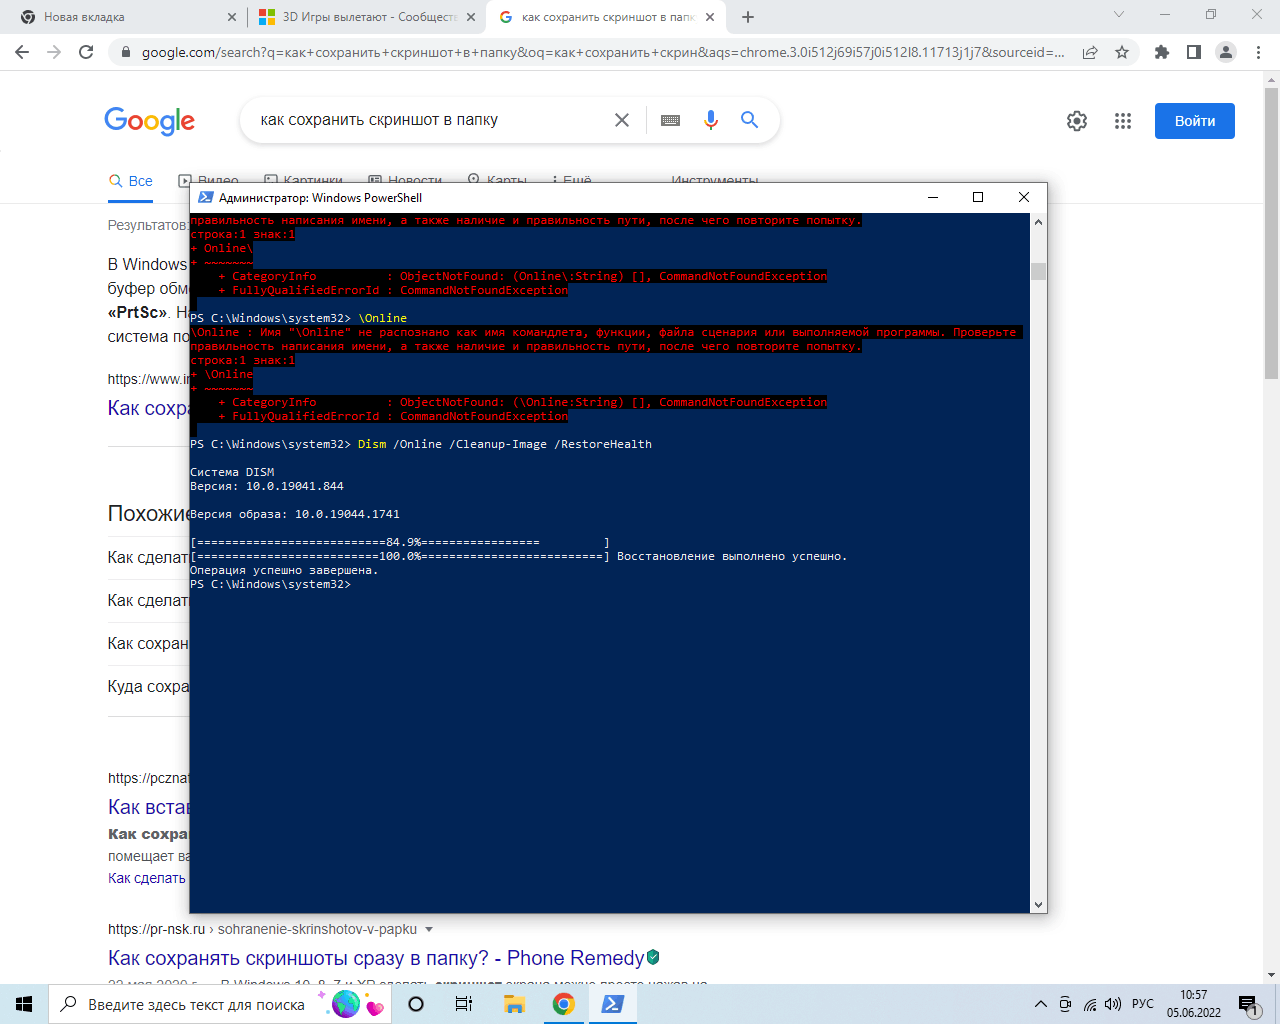The width and height of the screenshot is (1280, 1024).
Task: Click the Операция успешно завершена line
Action: (x=284, y=570)
